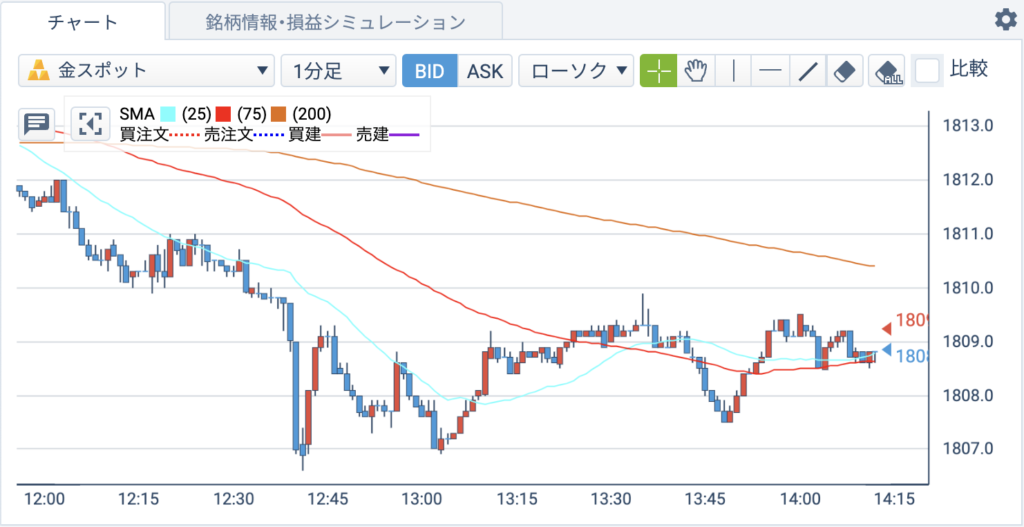Pick the eraser tool

click(845, 71)
